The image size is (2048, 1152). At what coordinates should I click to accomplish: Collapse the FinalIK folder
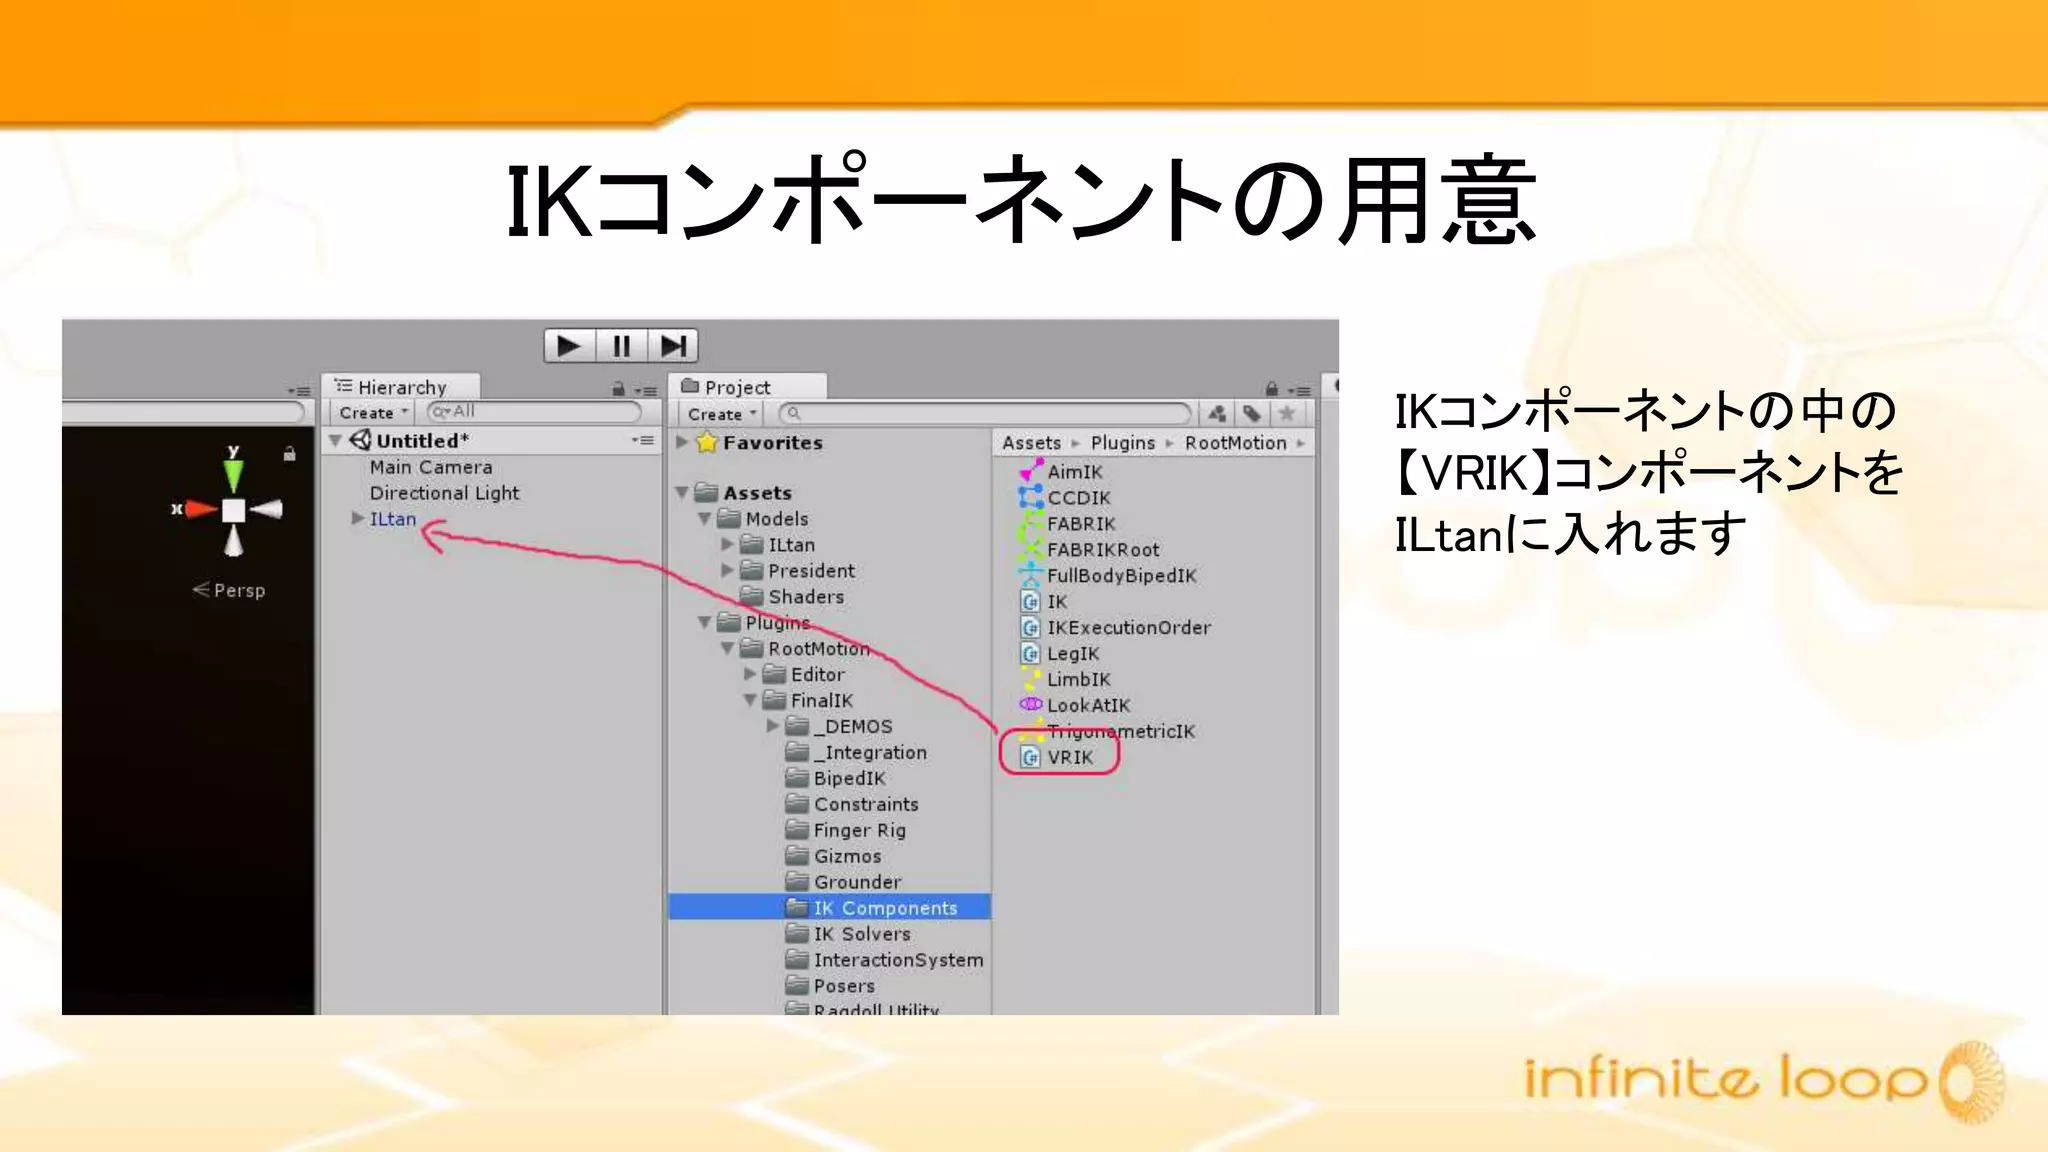tap(750, 700)
